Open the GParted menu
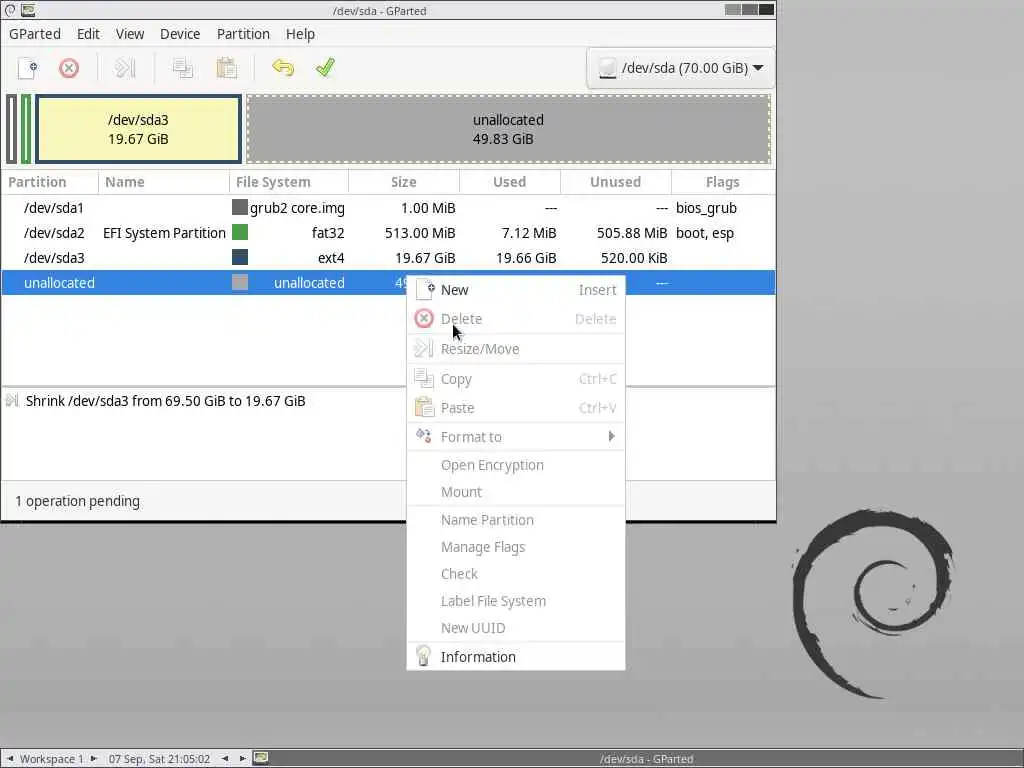 (35, 34)
